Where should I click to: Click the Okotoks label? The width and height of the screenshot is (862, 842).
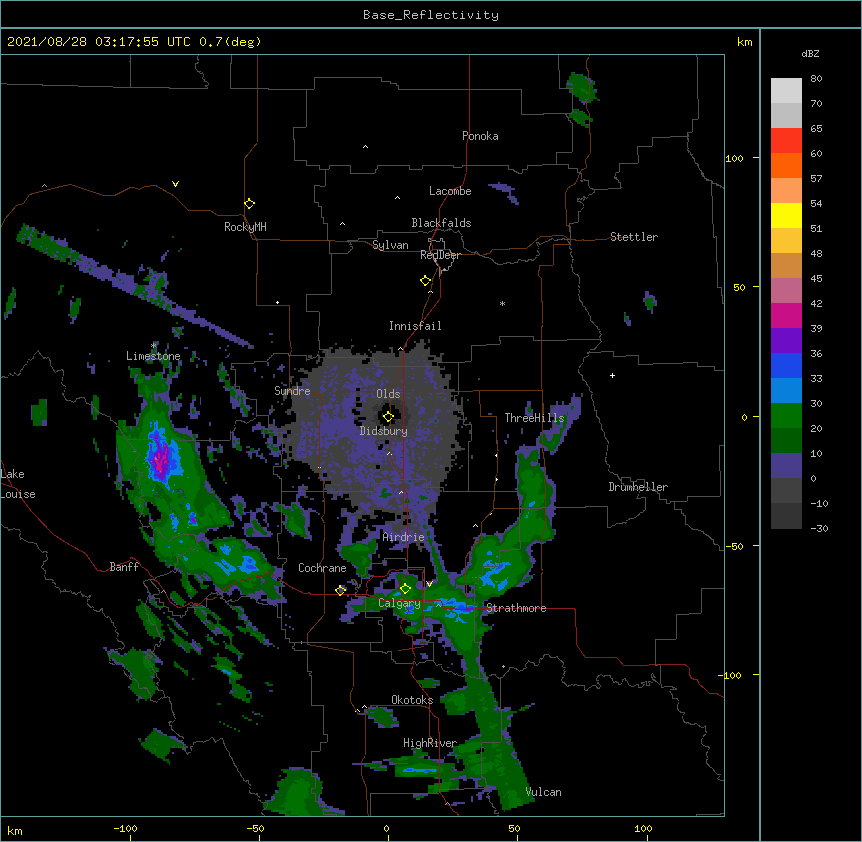click(412, 700)
